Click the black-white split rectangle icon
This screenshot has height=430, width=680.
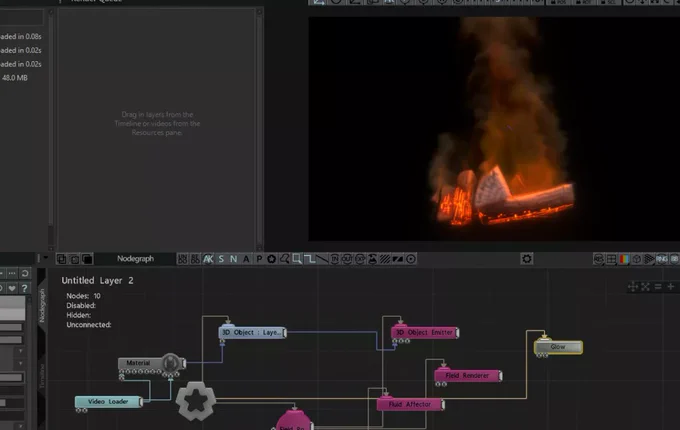[398, 259]
